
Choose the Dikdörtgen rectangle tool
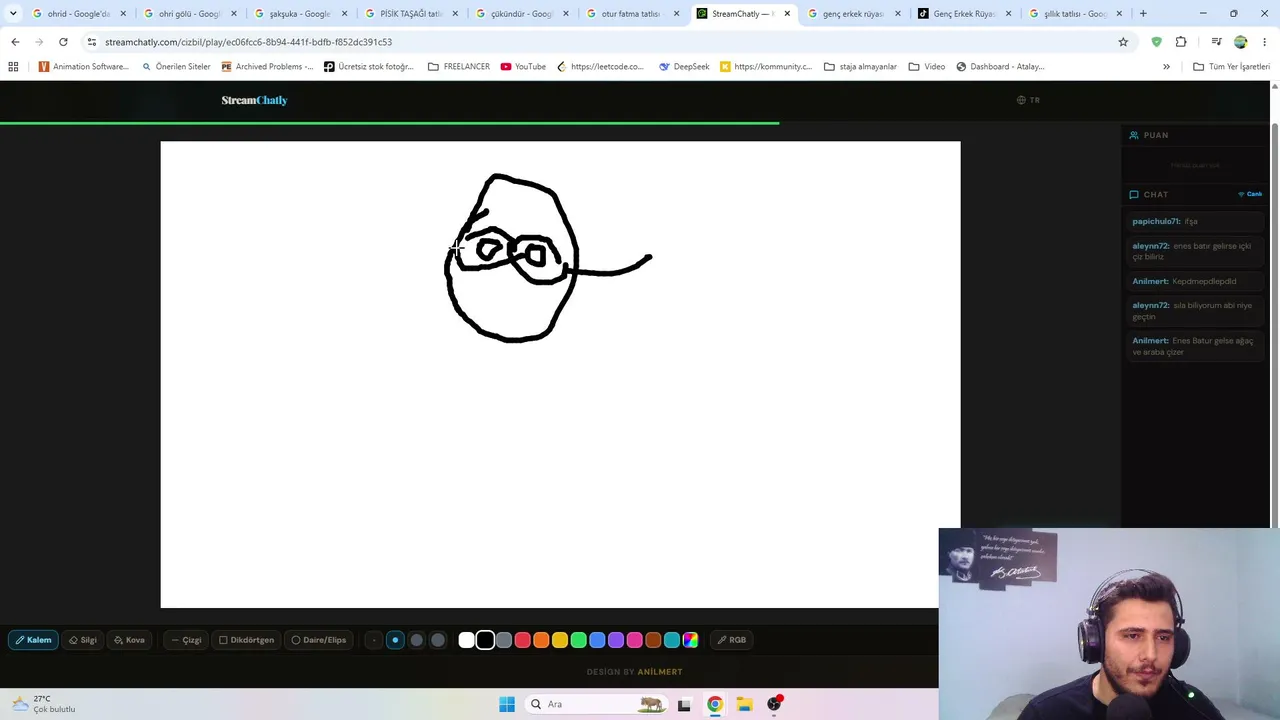tap(246, 640)
